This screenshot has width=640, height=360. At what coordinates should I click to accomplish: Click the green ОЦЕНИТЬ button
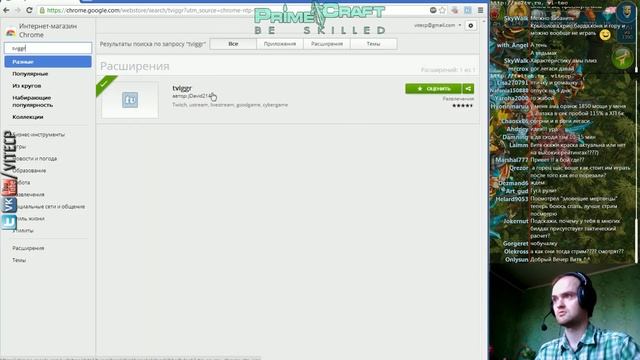pos(433,89)
